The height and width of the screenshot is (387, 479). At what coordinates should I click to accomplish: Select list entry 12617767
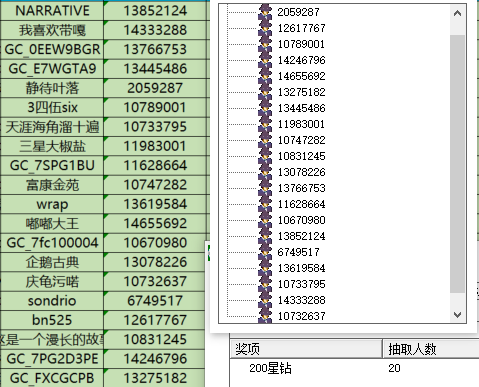[x=301, y=28]
